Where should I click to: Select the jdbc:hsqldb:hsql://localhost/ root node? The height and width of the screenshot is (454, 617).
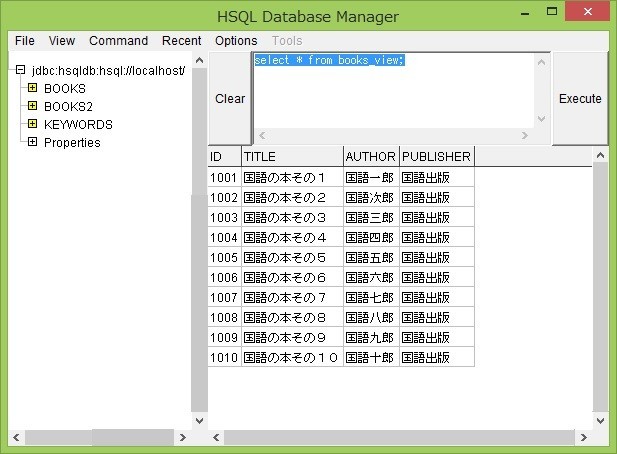point(109,71)
